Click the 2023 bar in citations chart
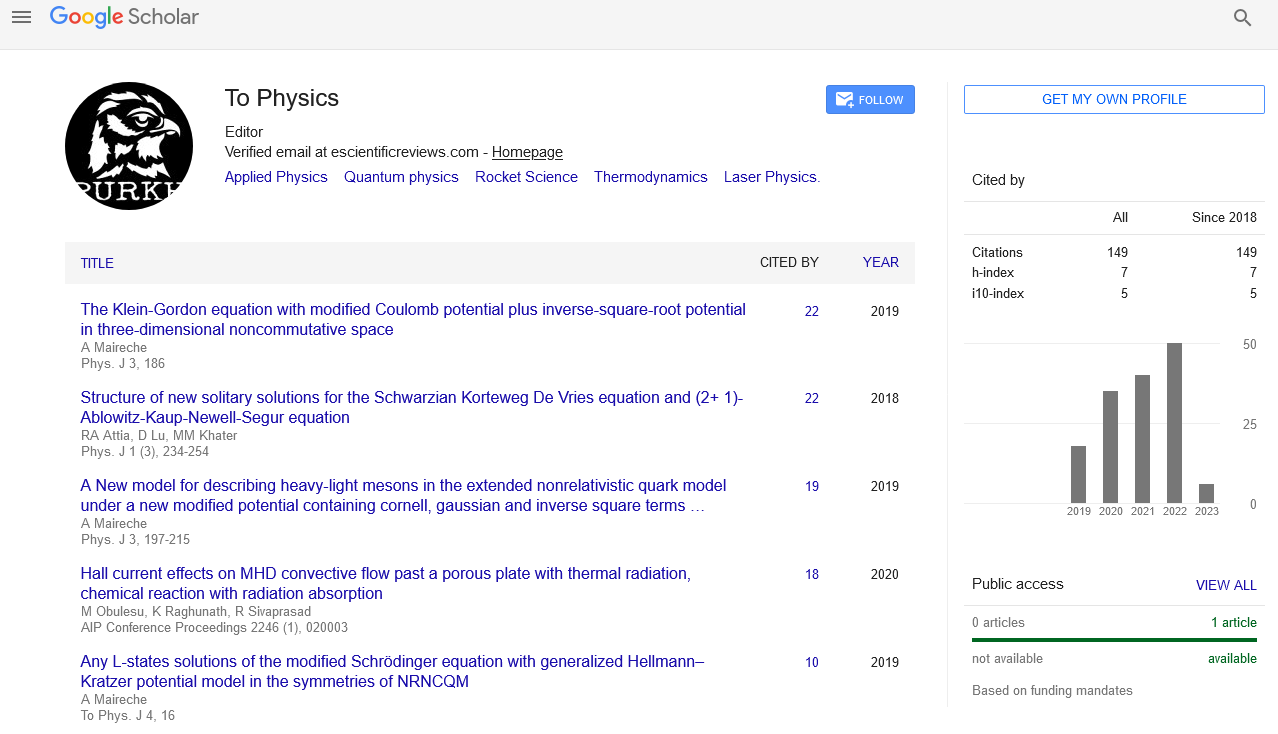 [1206, 494]
